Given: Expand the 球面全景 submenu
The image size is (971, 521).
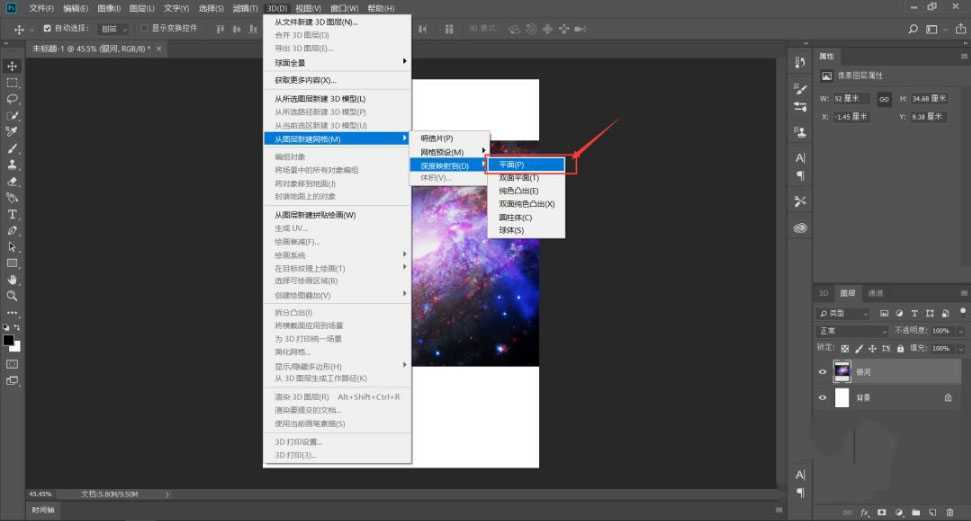Looking at the screenshot, I should coord(336,62).
